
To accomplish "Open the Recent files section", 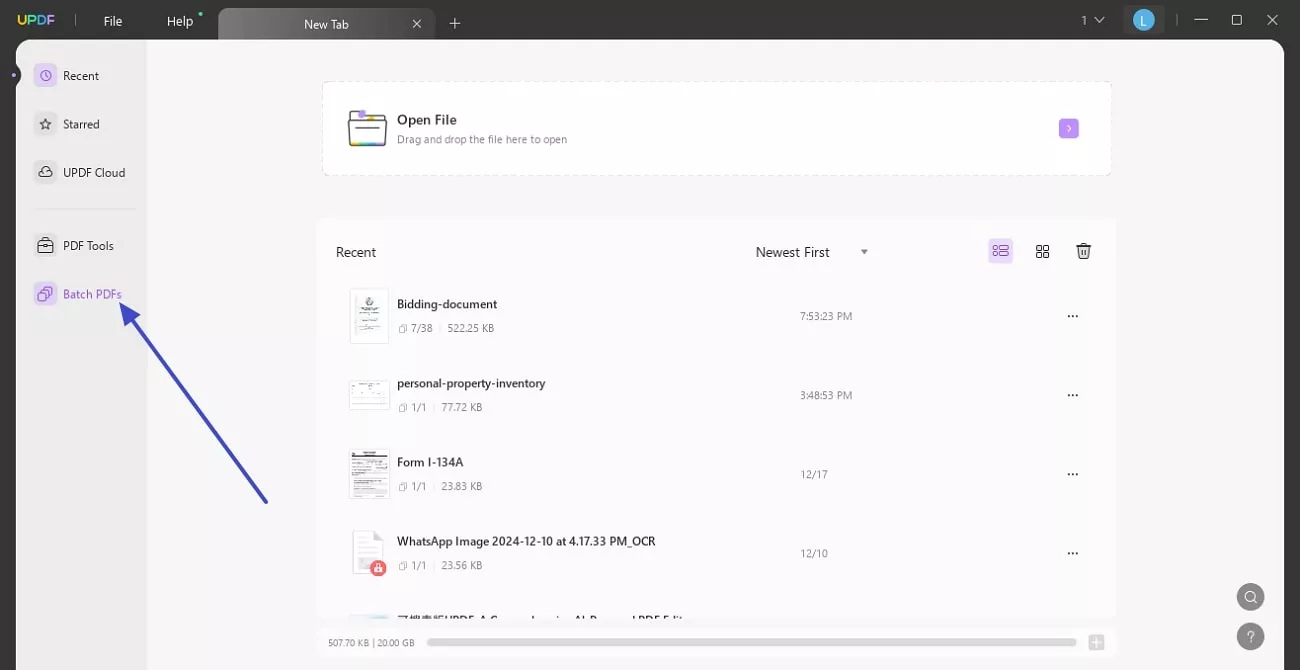I will pos(80,75).
